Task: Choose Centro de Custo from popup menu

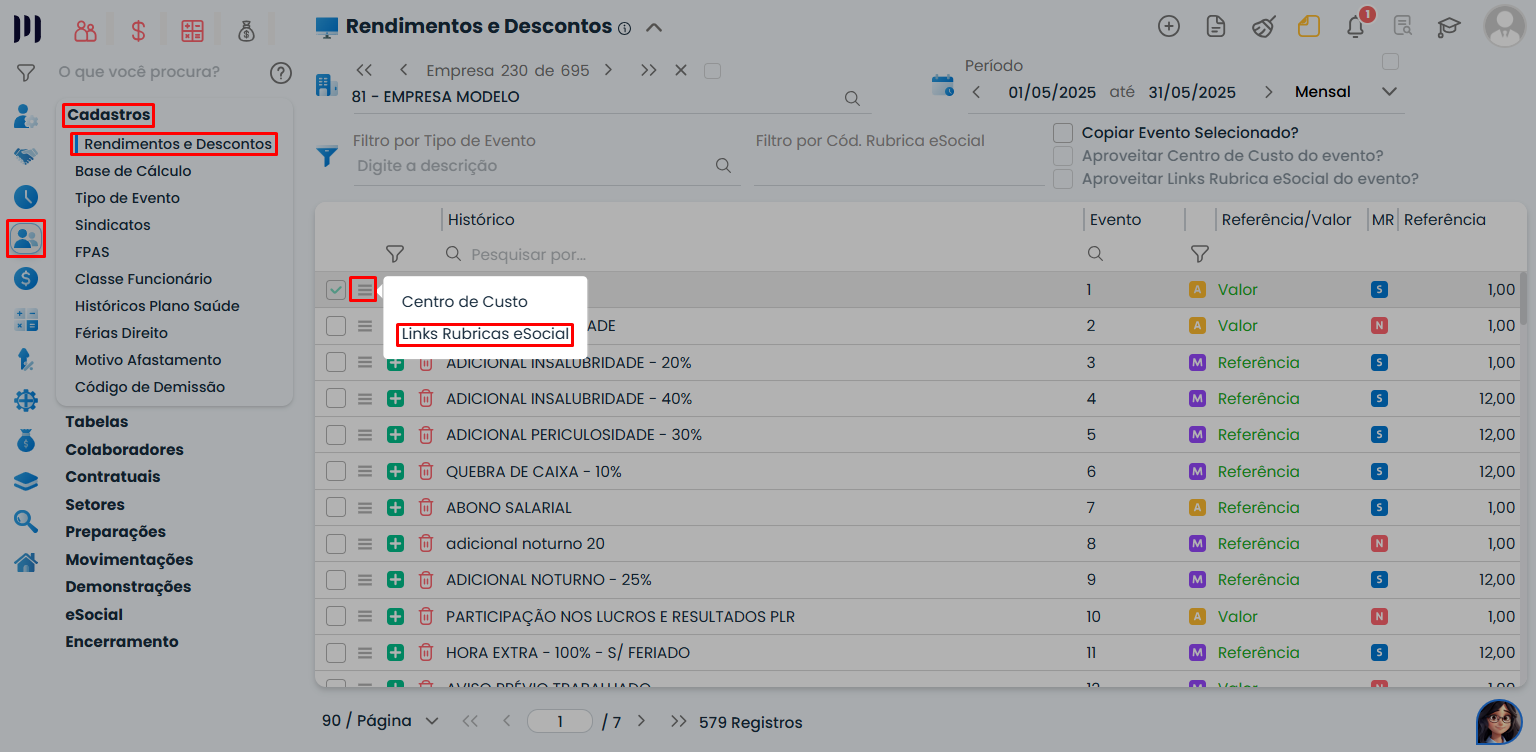Action: point(464,302)
